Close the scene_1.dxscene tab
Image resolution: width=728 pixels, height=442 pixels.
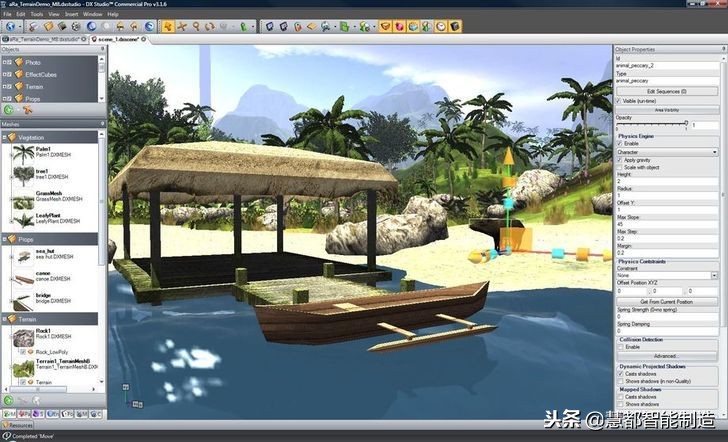(x=143, y=39)
